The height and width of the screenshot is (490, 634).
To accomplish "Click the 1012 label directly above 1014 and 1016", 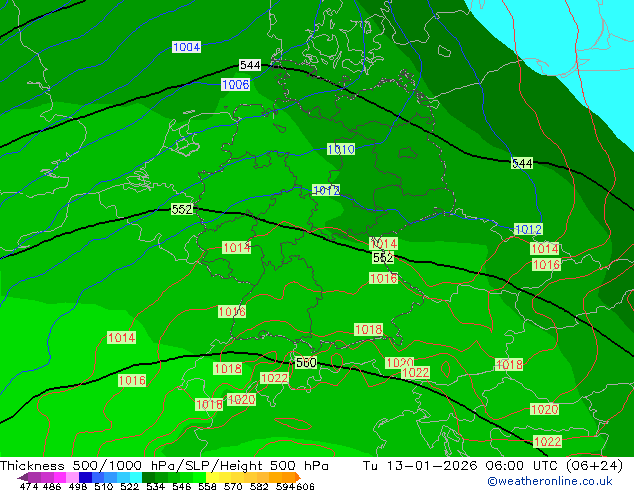I will tap(528, 229).
